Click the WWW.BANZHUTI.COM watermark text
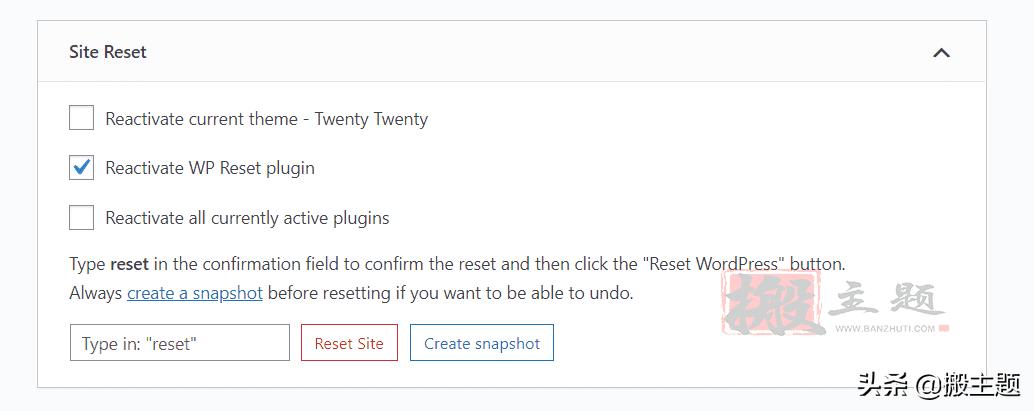 pos(885,329)
